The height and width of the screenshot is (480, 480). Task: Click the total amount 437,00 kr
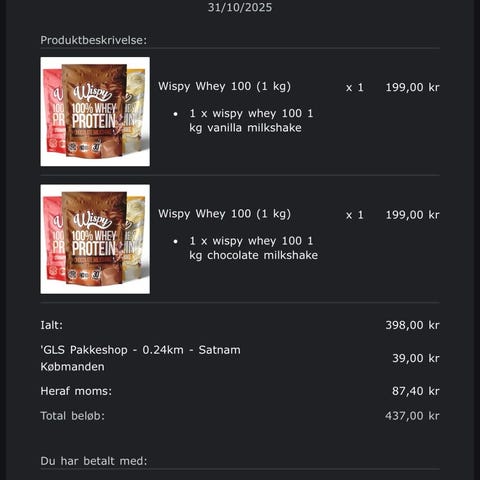click(412, 416)
